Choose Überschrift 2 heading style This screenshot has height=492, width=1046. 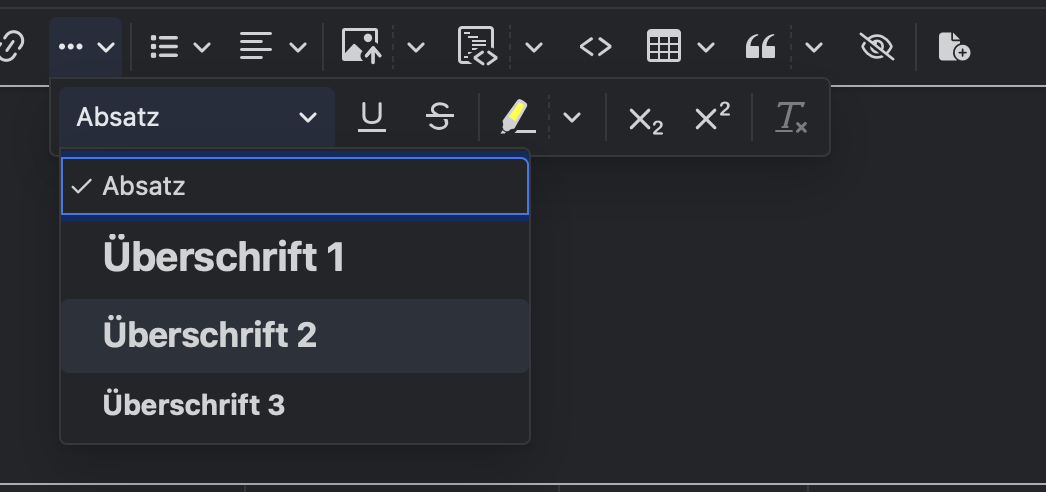coord(210,335)
